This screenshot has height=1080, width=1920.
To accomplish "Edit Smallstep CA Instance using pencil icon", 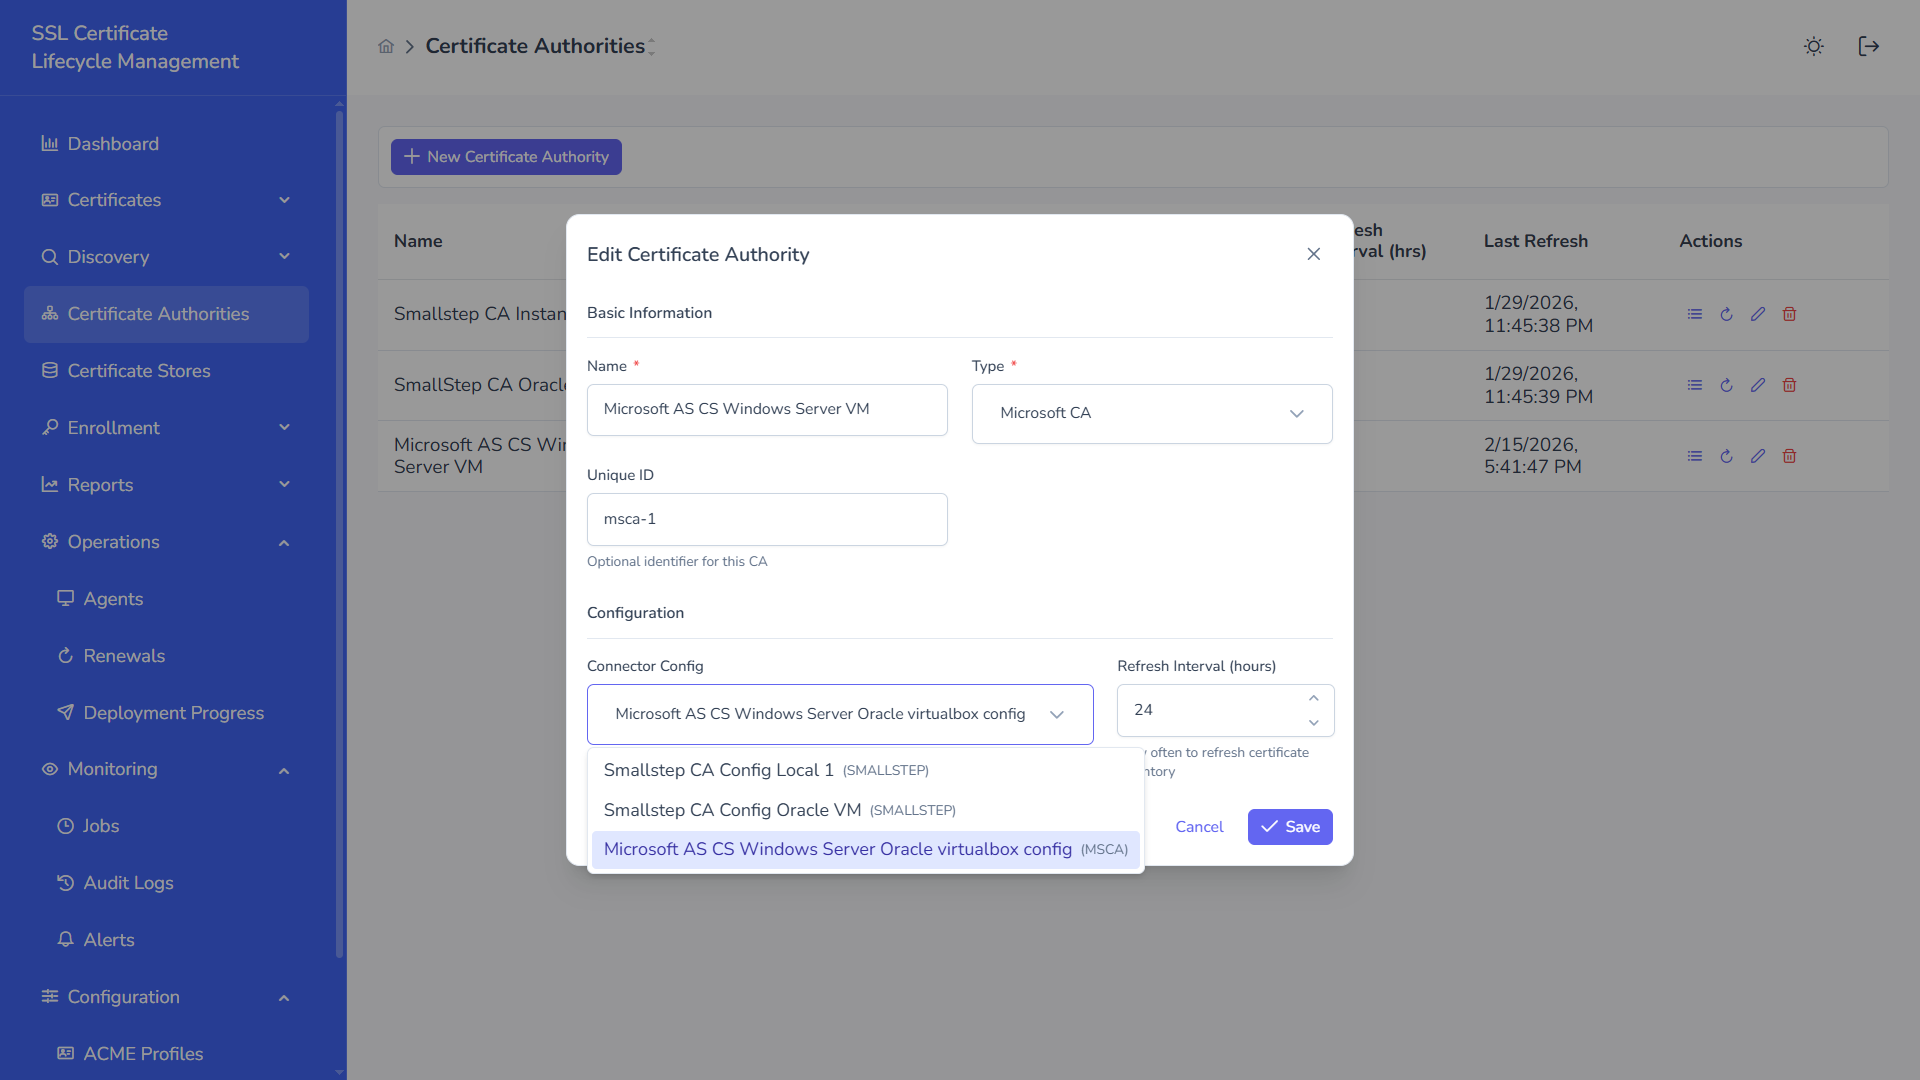I will click(x=1759, y=314).
